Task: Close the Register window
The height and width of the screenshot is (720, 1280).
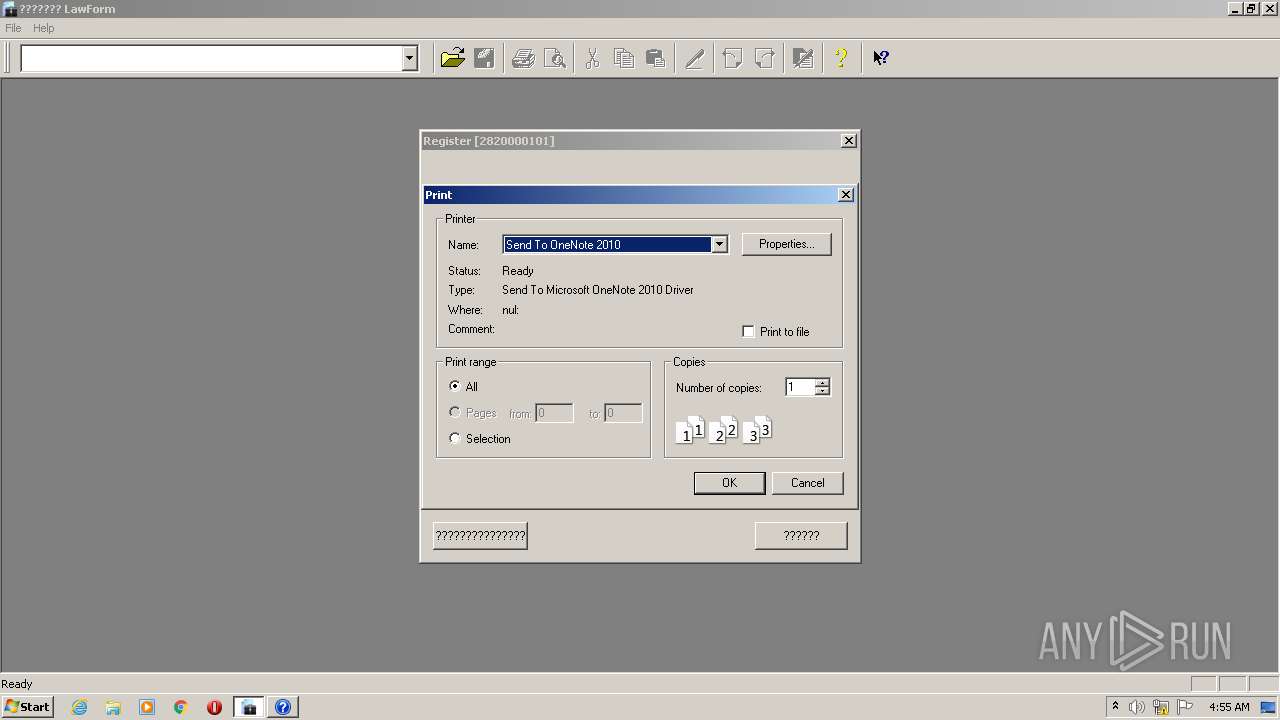Action: [849, 141]
